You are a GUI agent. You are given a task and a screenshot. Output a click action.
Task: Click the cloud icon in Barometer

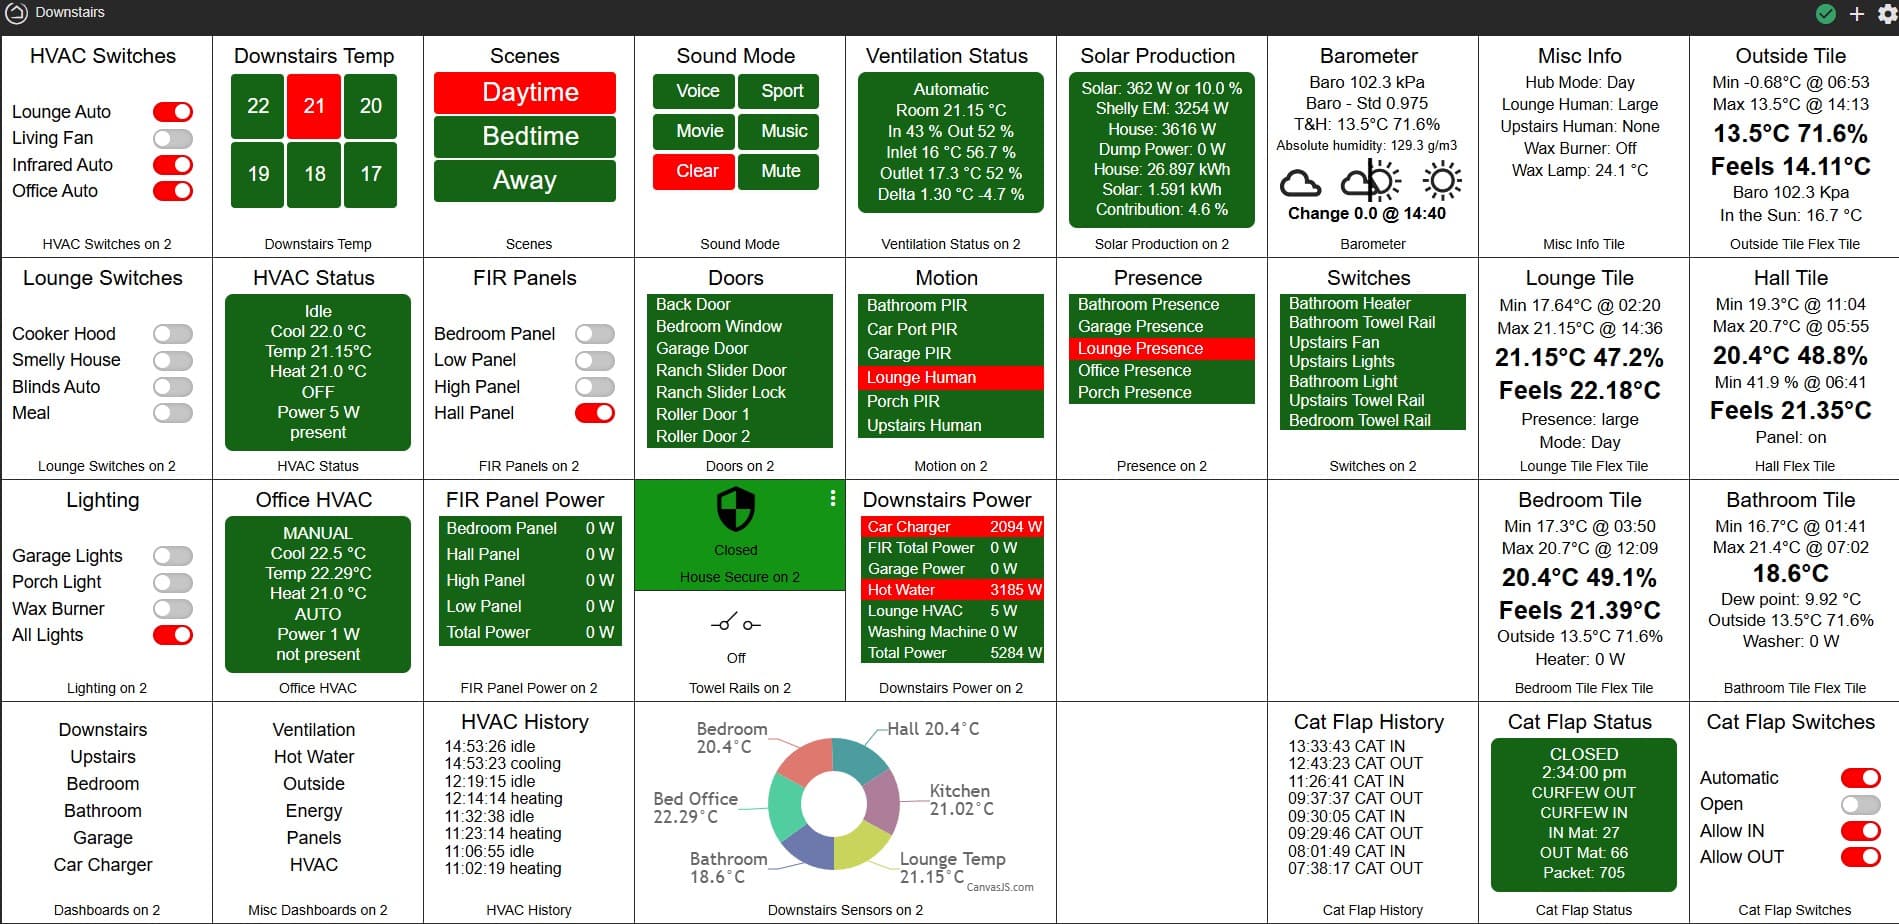1300,183
